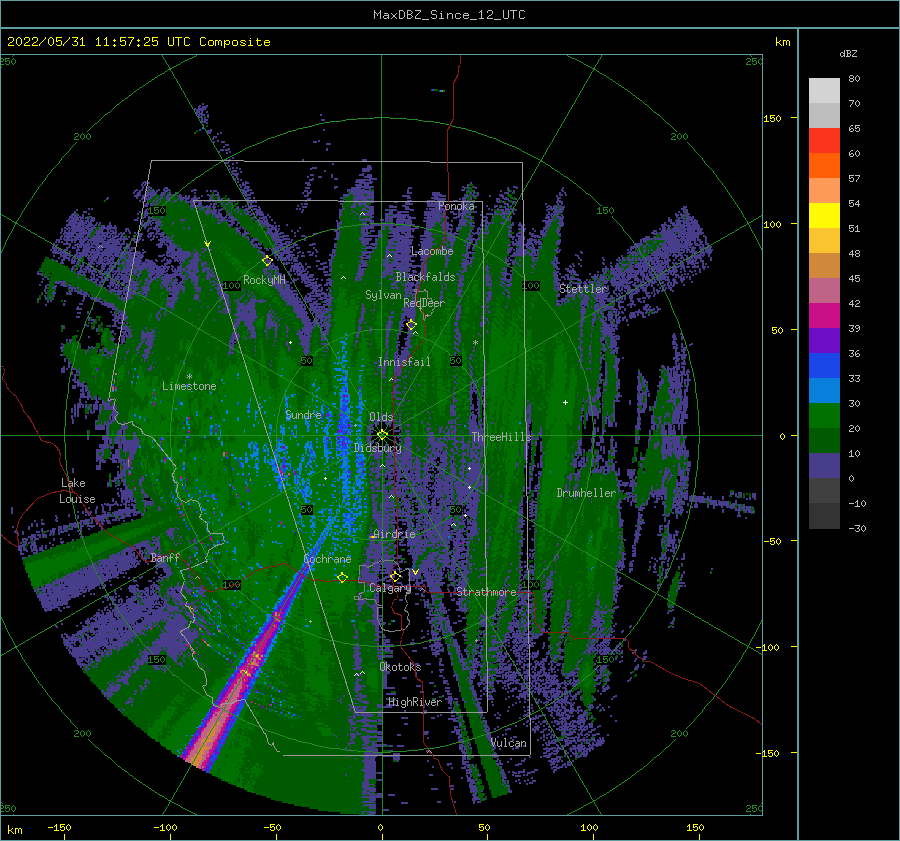Image resolution: width=900 pixels, height=841 pixels.
Task: Click the Okotoks label
Action: tap(400, 667)
